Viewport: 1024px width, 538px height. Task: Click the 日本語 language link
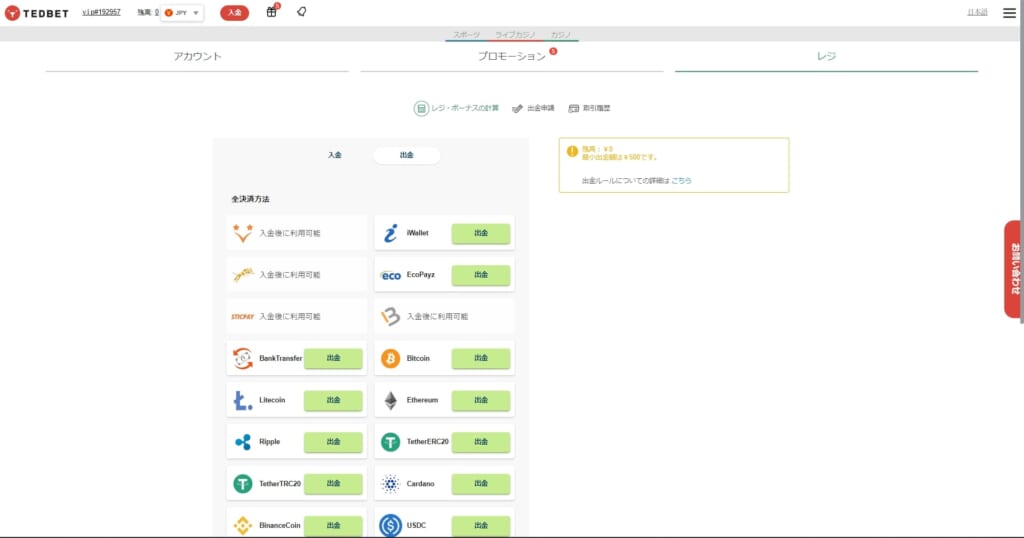point(977,12)
